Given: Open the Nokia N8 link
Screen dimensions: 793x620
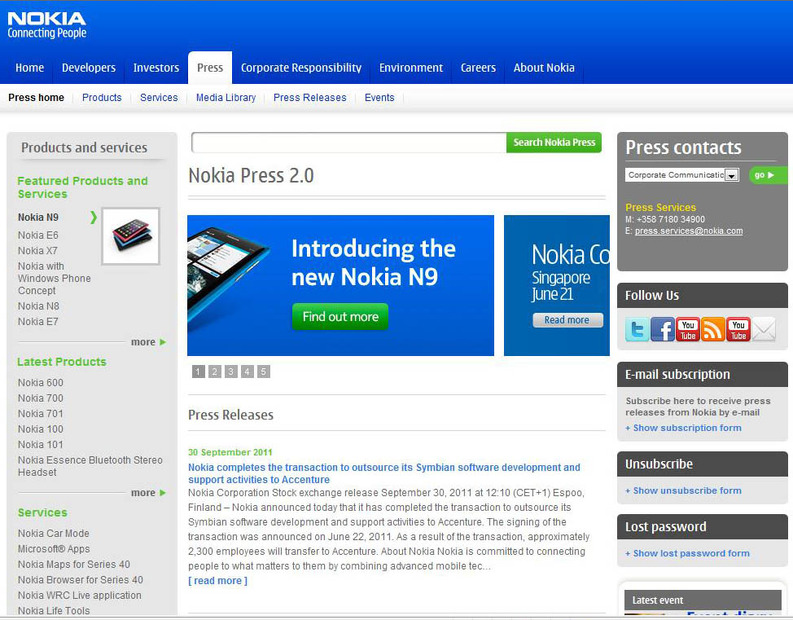Looking at the screenshot, I should 38,306.
